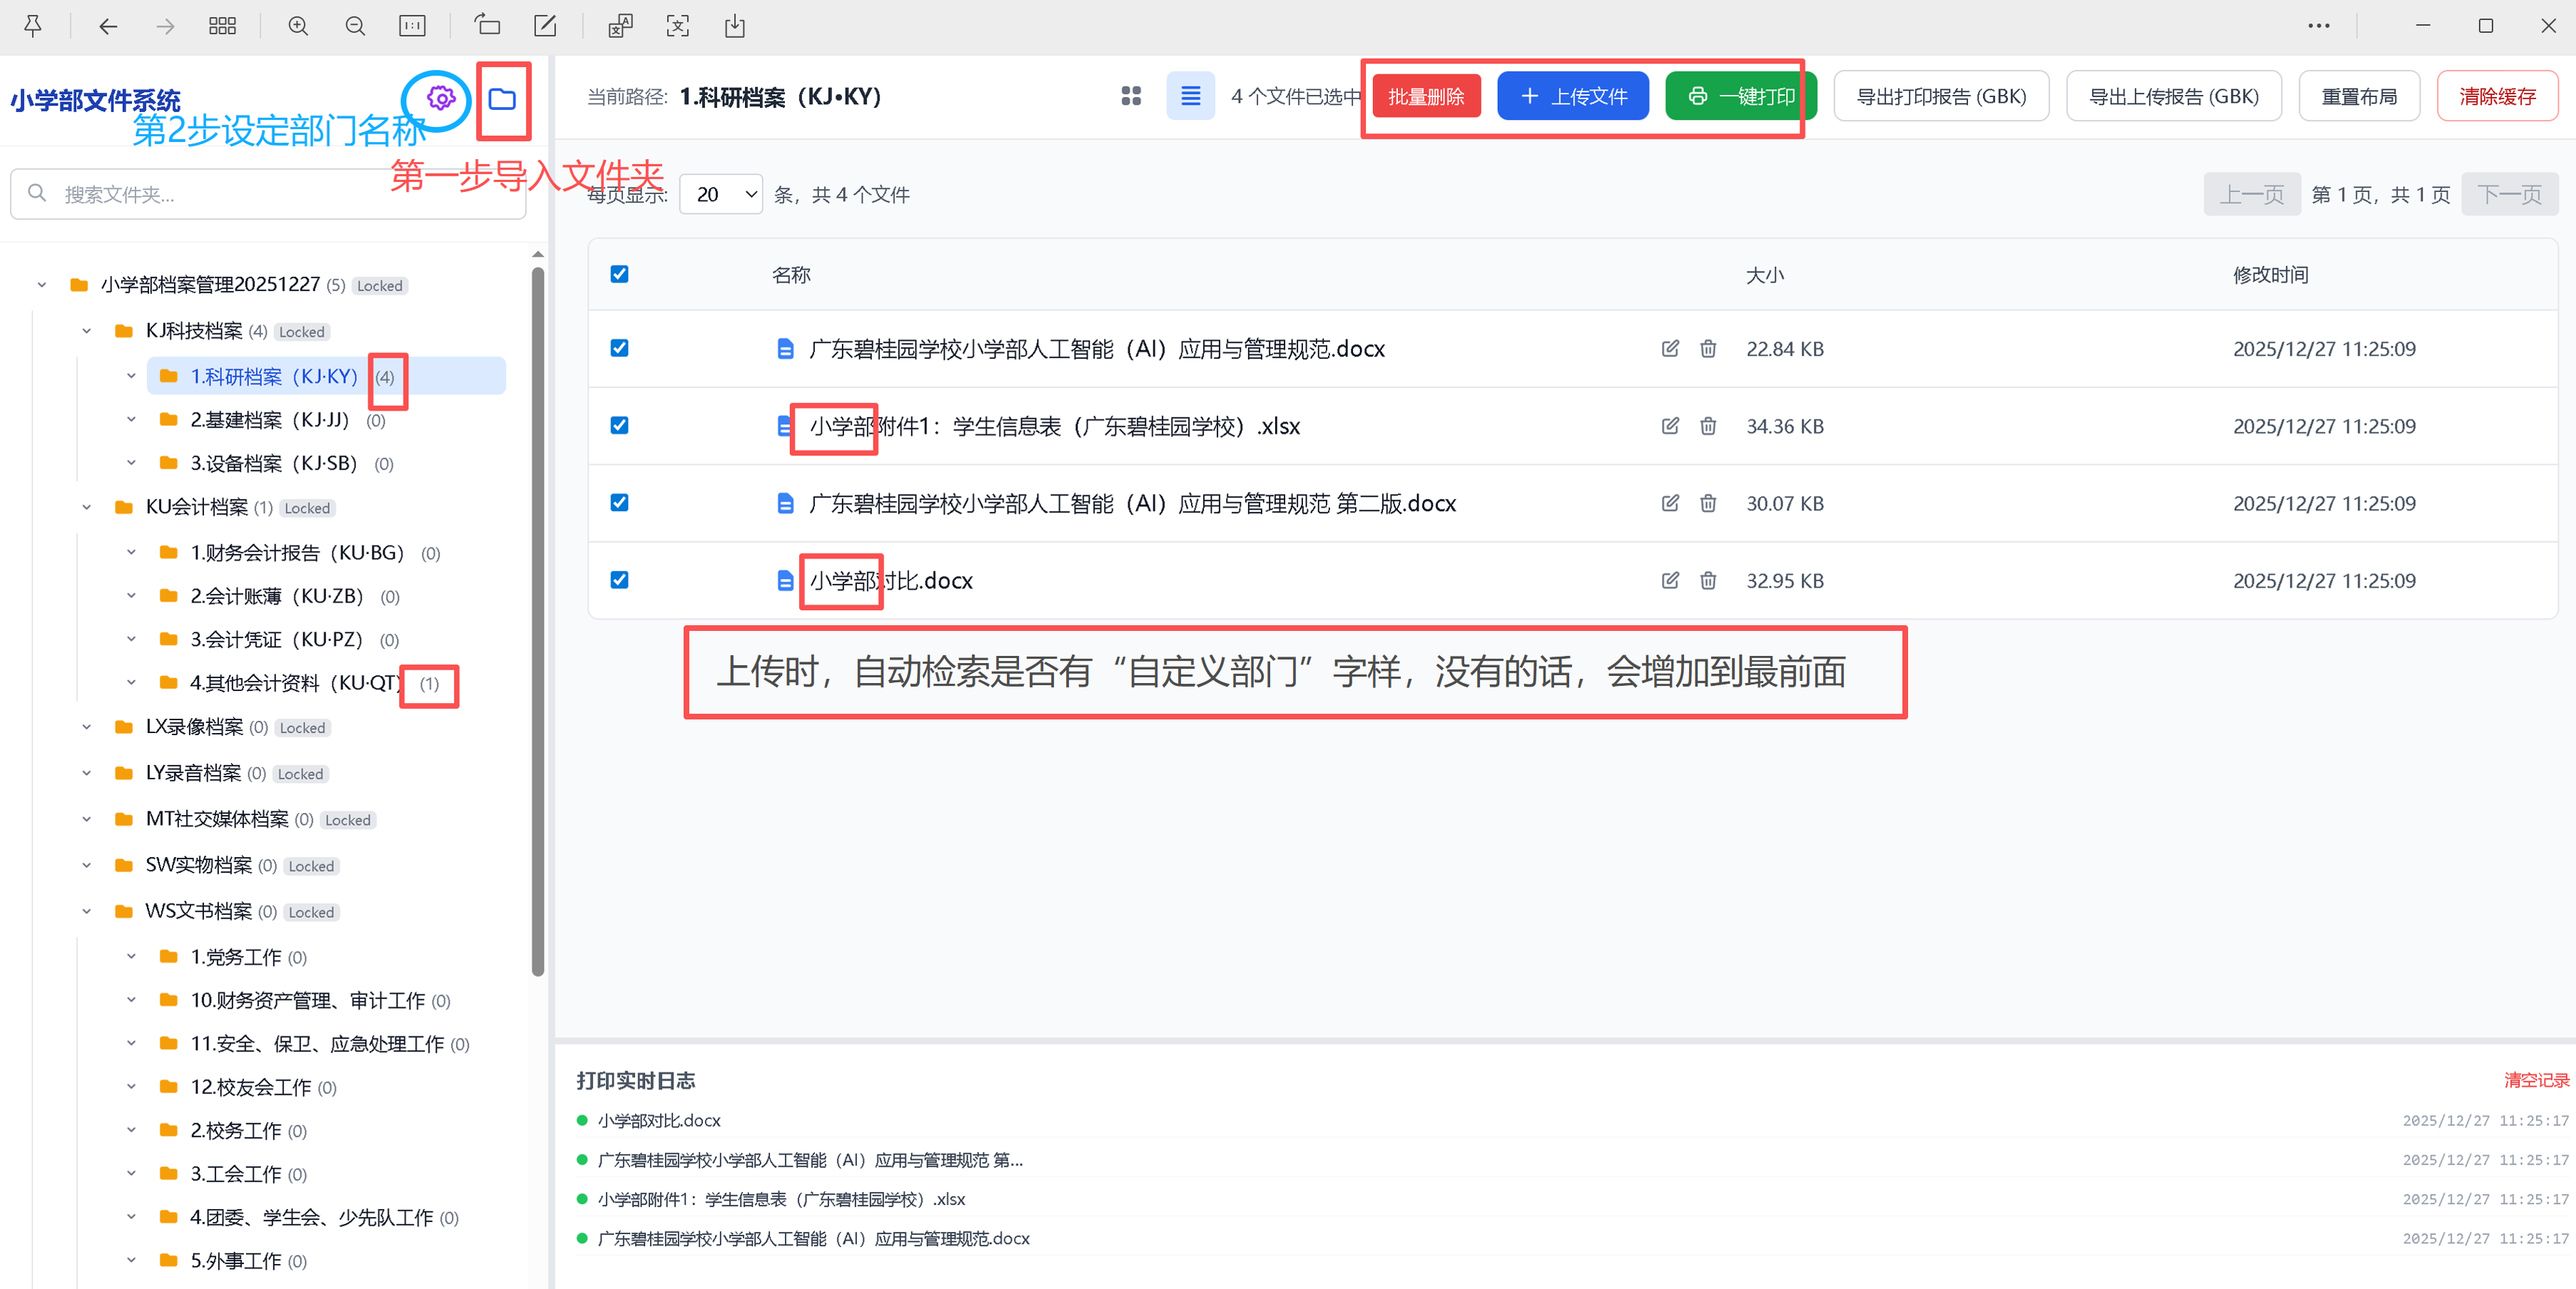The height and width of the screenshot is (1289, 2576).
Task: Switch to grid view in the file panel
Action: pyautogui.click(x=1130, y=95)
